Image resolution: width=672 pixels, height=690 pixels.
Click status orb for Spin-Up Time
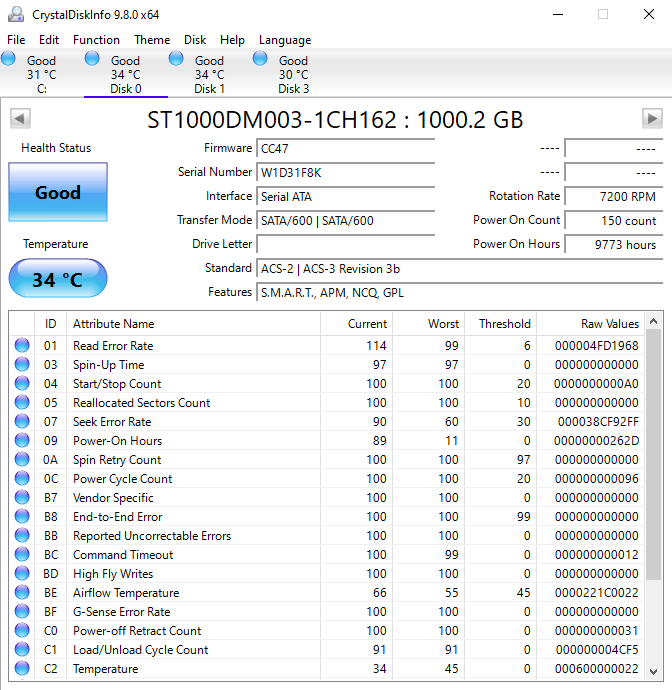22,364
